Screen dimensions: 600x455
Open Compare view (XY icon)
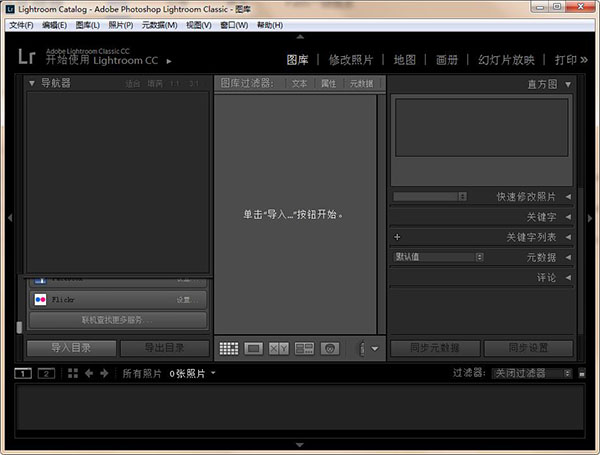pyautogui.click(x=279, y=349)
